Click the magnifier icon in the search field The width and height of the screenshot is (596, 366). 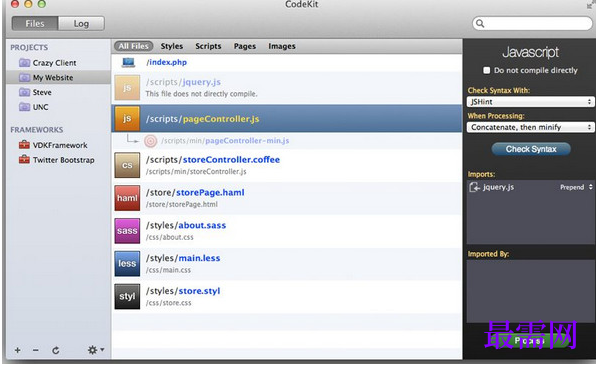pyautogui.click(x=480, y=24)
